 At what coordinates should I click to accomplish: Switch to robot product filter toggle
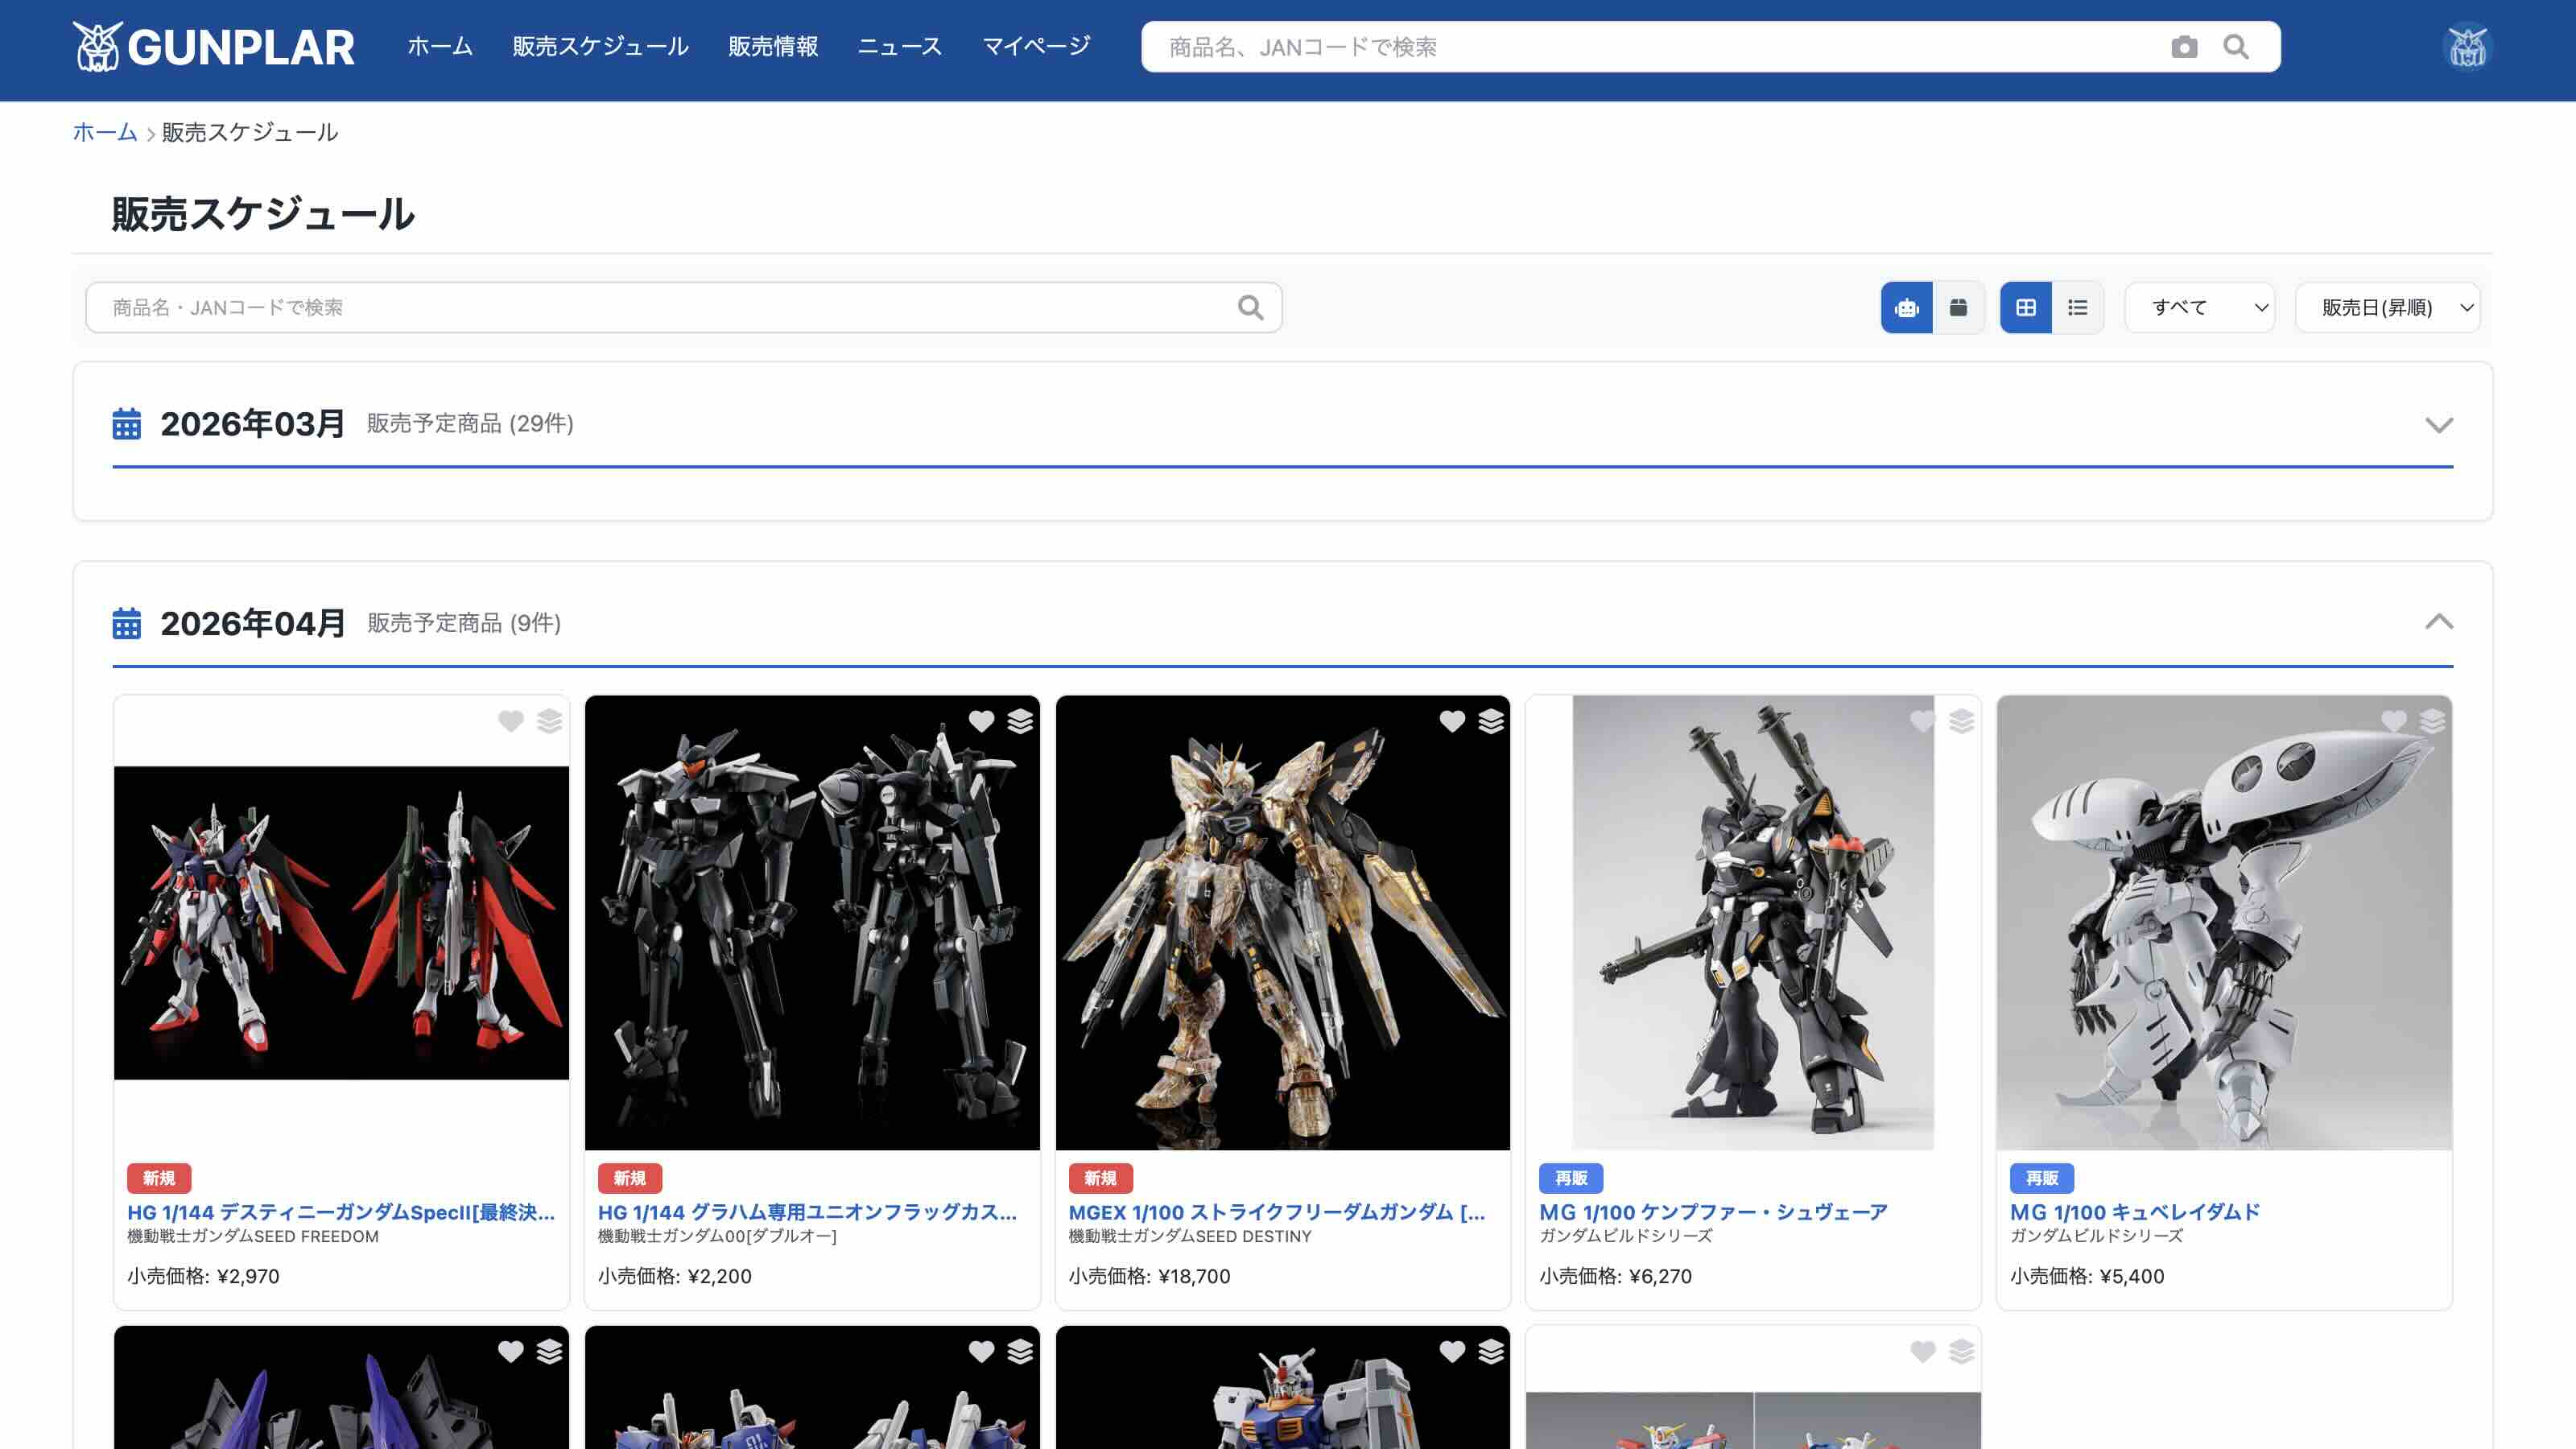tap(1906, 307)
